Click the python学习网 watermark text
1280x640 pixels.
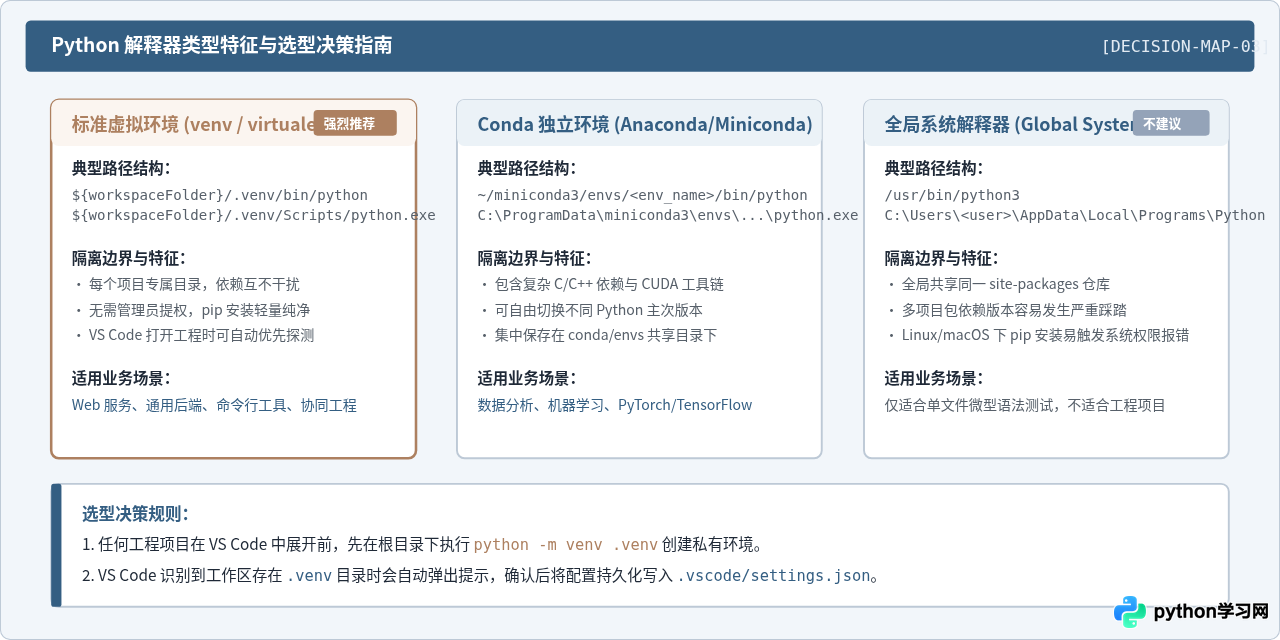[1211, 612]
